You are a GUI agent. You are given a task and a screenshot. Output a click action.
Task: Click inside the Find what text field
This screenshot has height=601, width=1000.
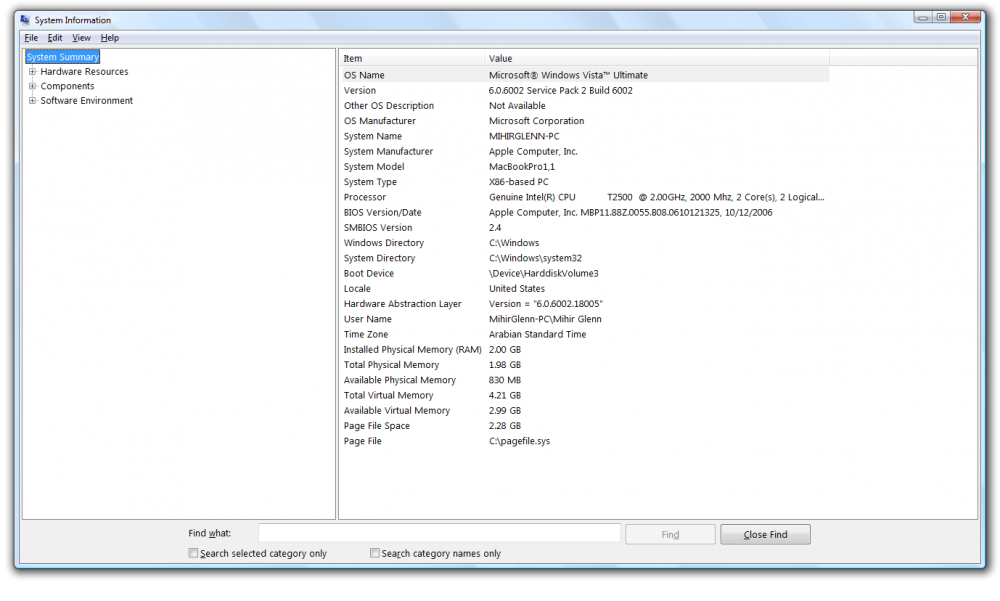(x=439, y=534)
